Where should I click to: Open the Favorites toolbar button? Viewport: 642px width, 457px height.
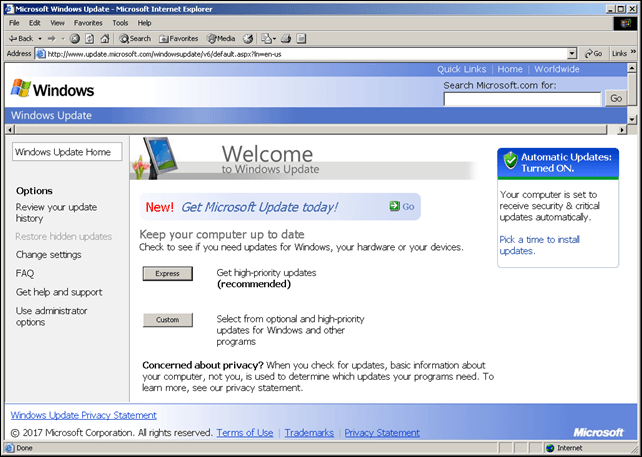click(179, 38)
